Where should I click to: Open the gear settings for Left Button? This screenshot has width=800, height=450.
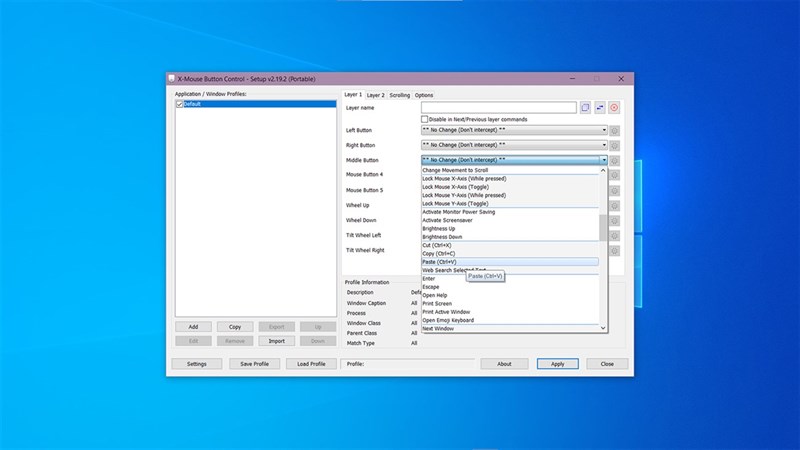(x=614, y=130)
